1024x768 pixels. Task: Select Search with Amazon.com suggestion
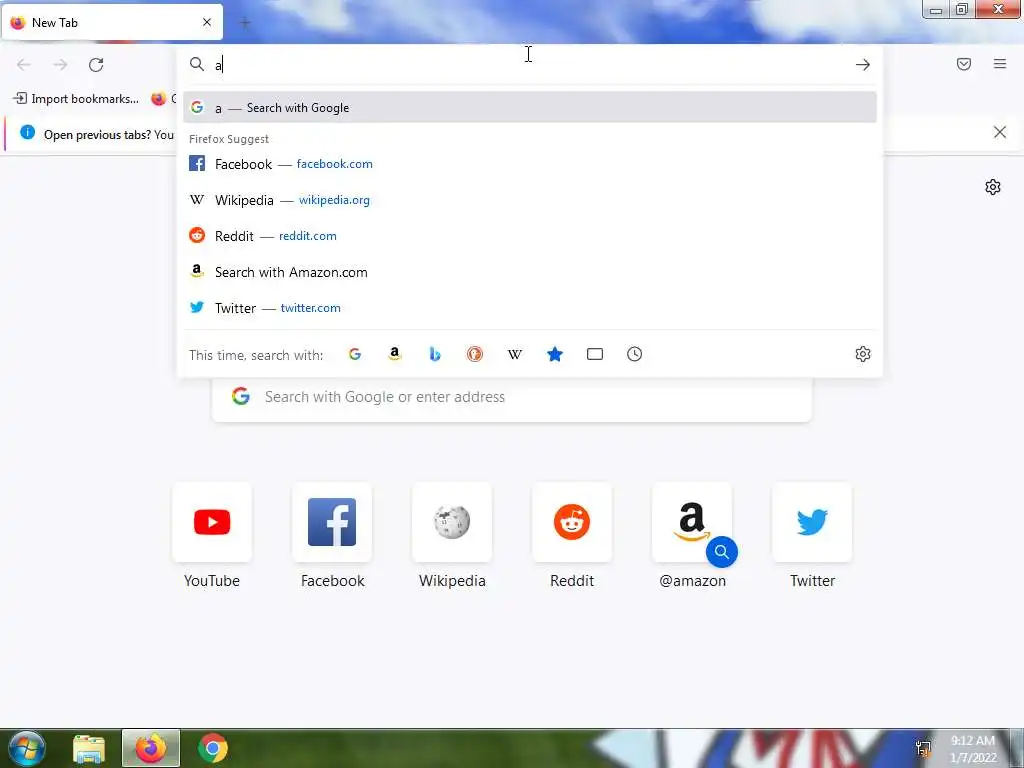click(x=530, y=272)
